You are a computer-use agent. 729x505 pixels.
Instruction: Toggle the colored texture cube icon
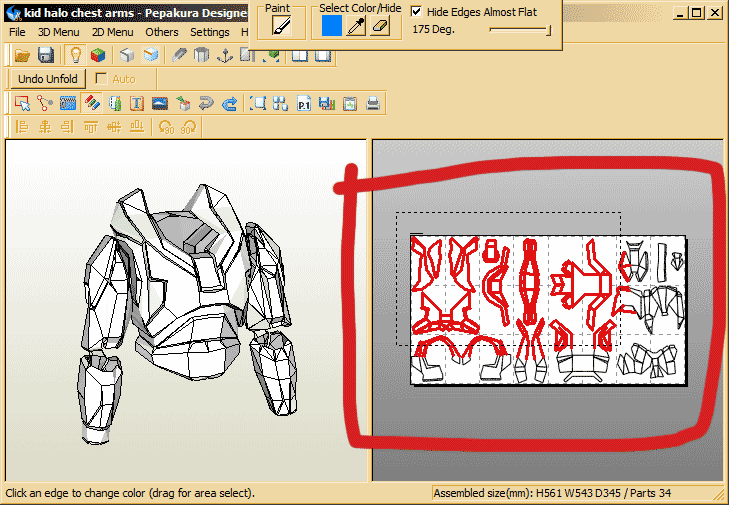98,55
